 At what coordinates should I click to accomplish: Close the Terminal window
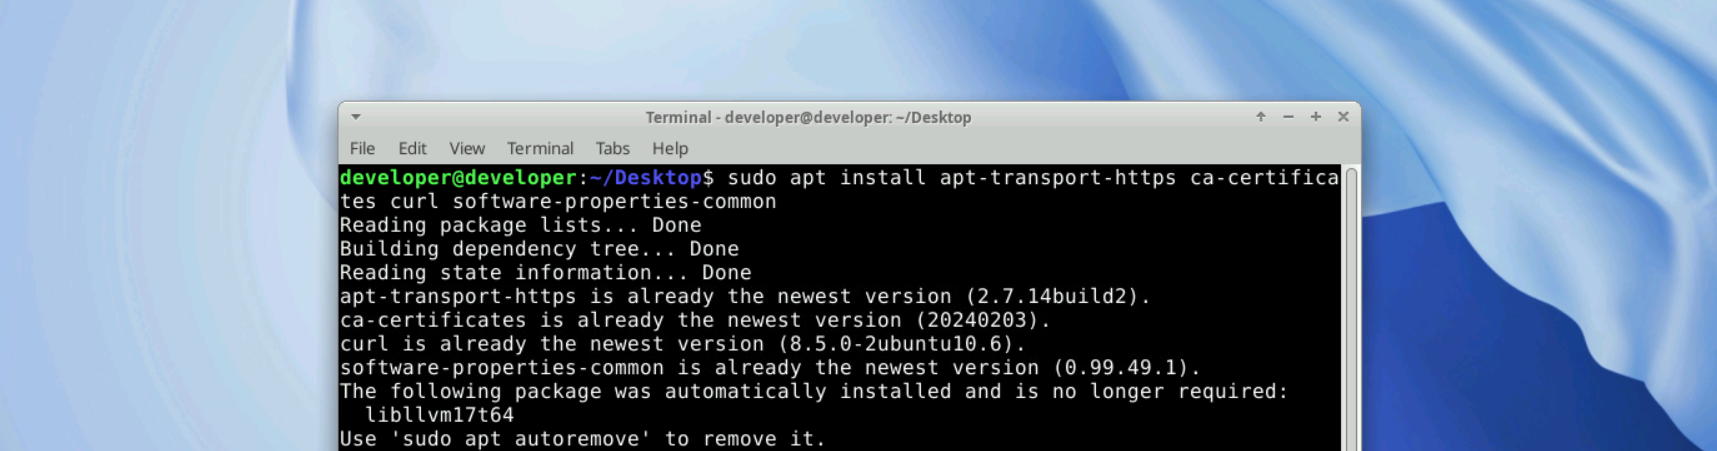tap(1343, 117)
